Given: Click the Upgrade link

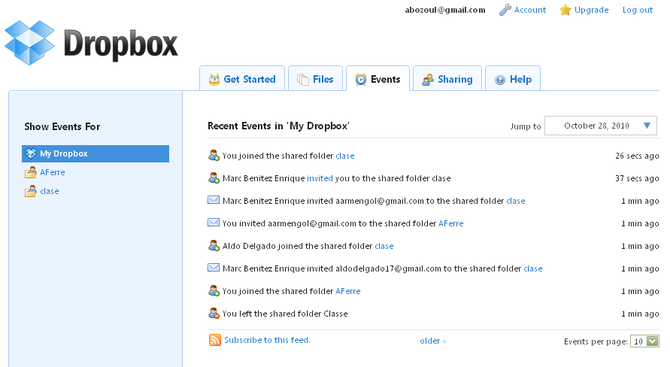Looking at the screenshot, I should (x=591, y=10).
